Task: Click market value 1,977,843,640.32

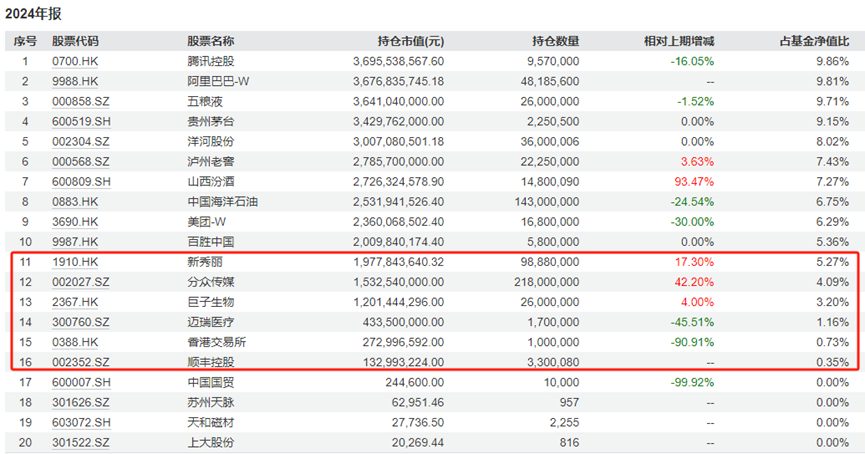Action: (x=398, y=262)
